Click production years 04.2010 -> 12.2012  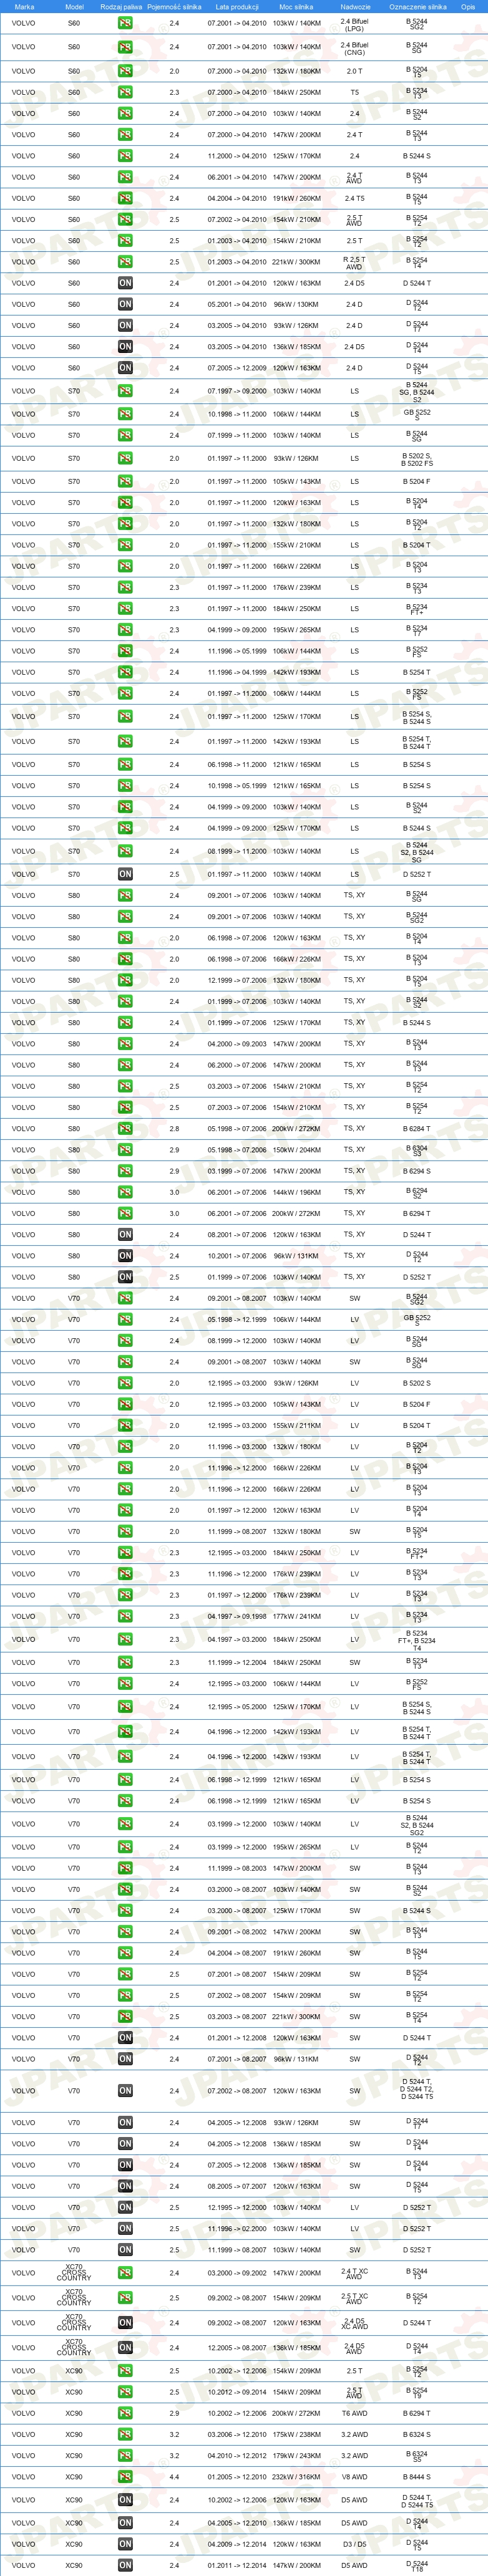pos(237,2455)
